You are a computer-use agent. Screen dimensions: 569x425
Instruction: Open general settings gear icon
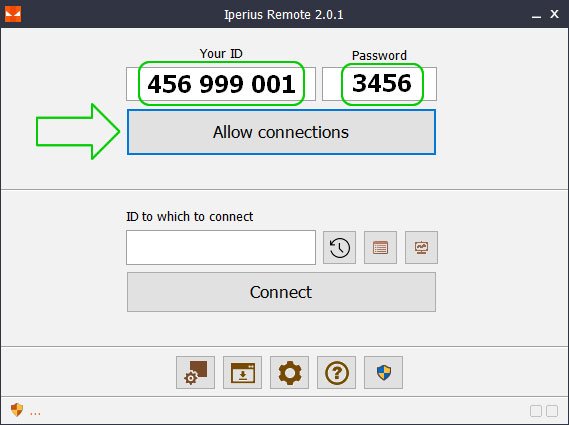(x=290, y=373)
